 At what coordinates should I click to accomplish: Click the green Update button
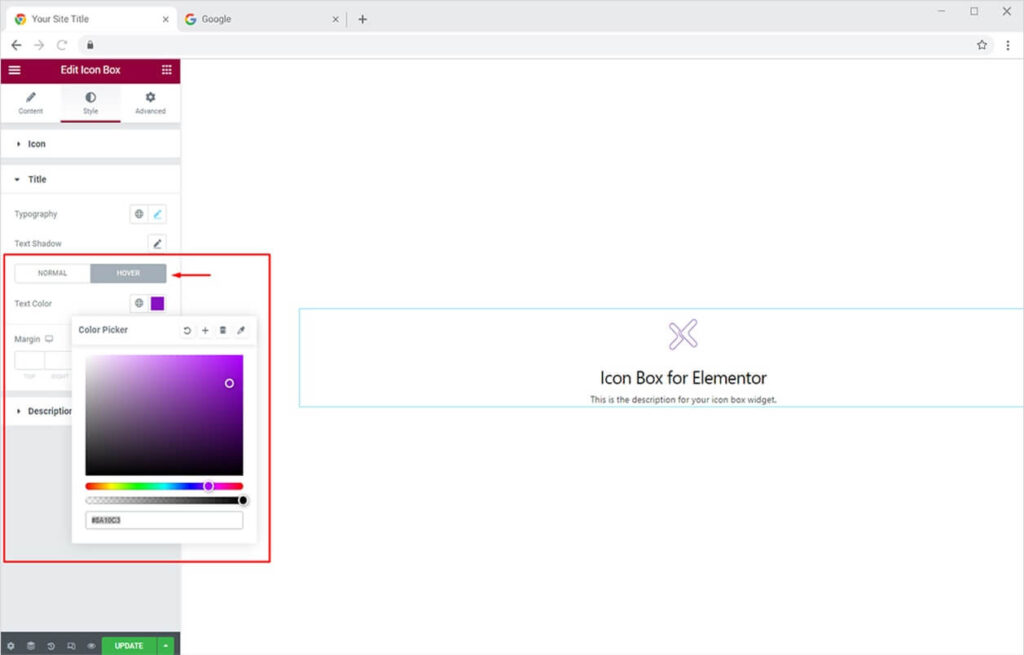[129, 646]
